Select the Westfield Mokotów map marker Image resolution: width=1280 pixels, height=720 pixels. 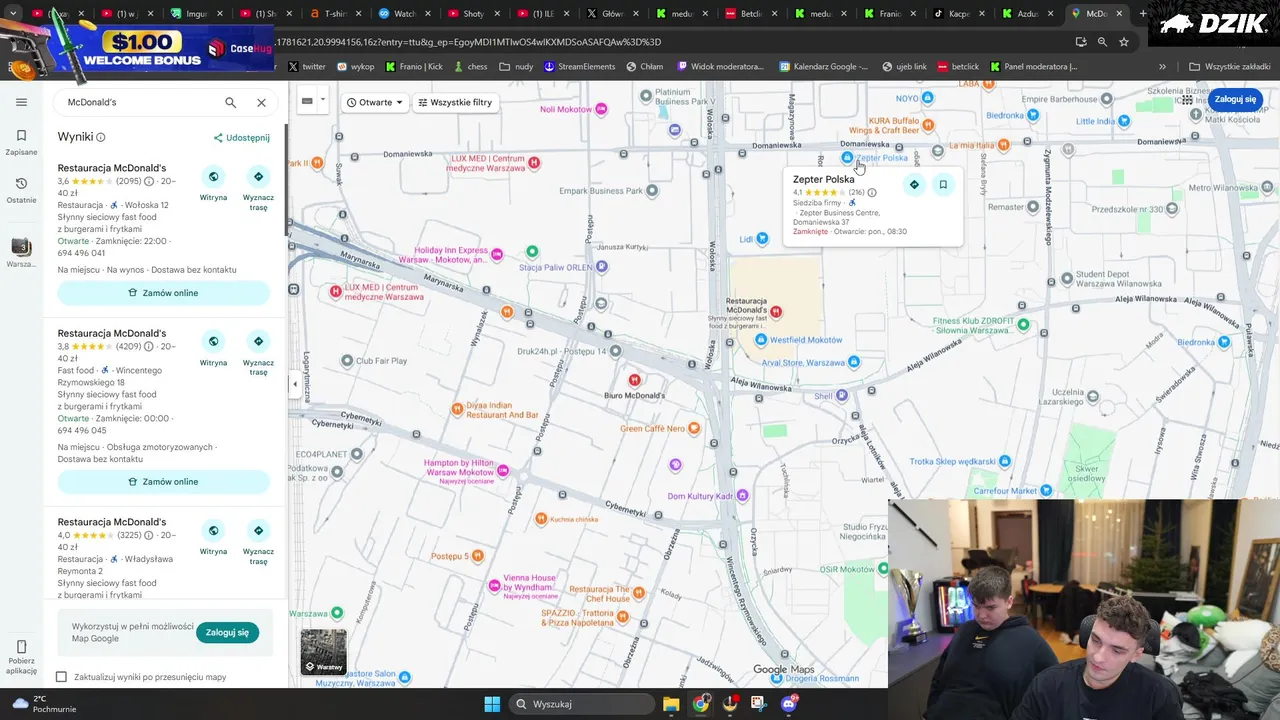click(762, 340)
